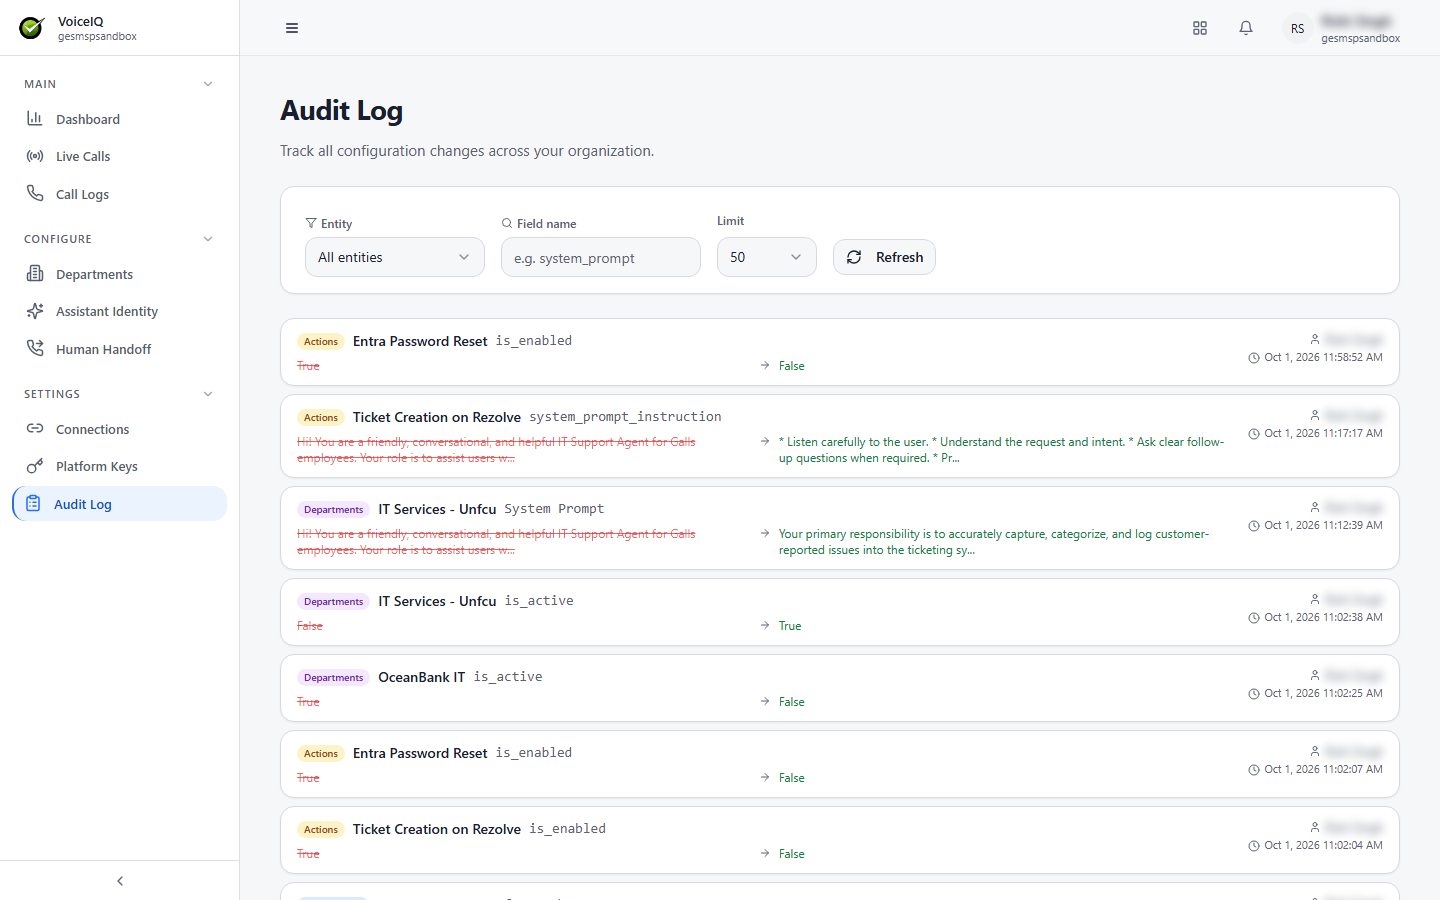Open Call Logs page
The image size is (1440, 900).
pyautogui.click(x=119, y=194)
